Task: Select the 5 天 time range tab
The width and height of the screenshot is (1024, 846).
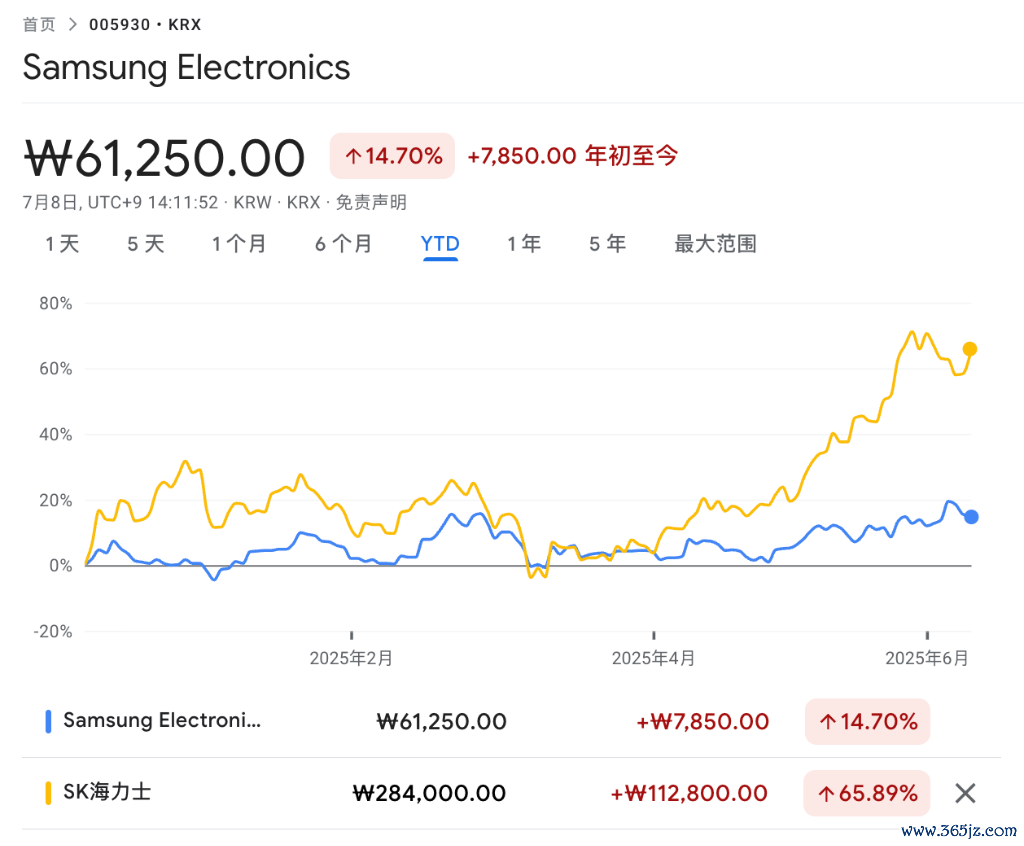Action: tap(146, 244)
